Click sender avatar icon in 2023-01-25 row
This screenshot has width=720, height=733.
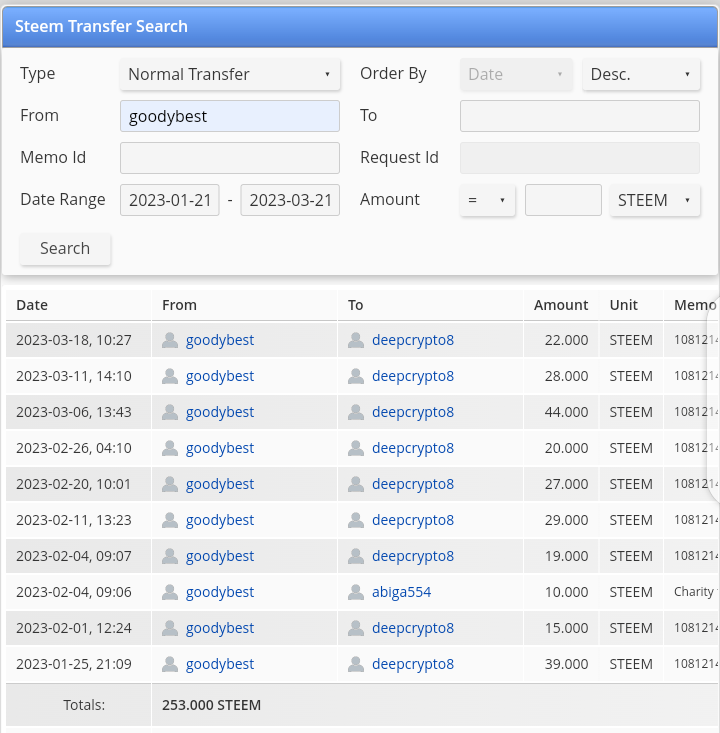point(170,664)
